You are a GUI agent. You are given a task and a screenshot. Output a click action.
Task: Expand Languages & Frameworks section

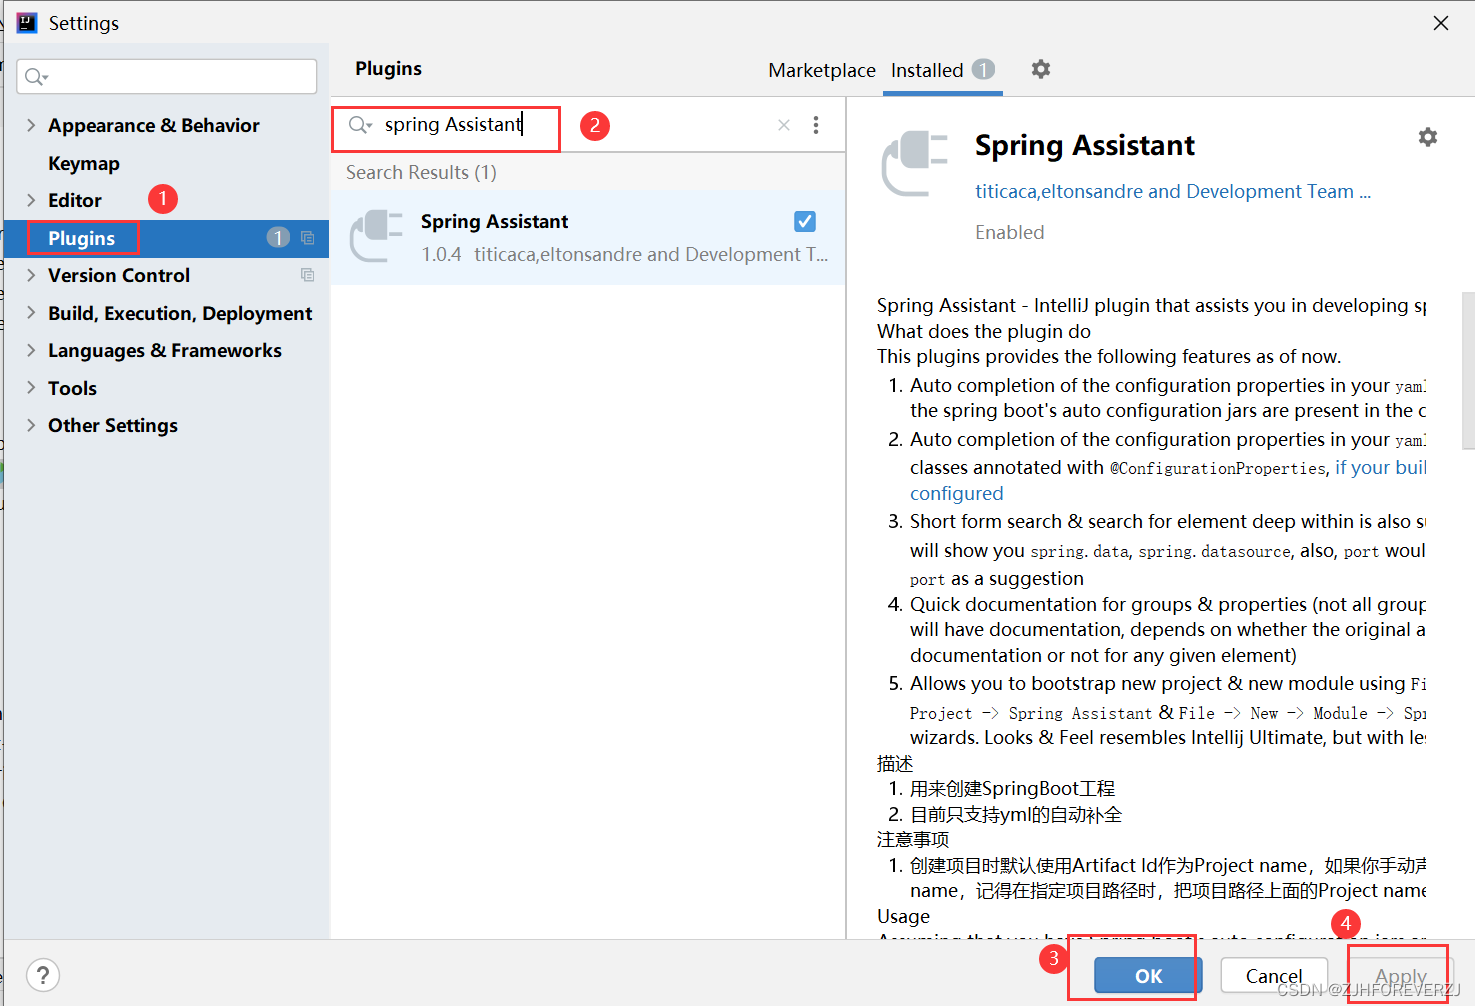coord(31,350)
